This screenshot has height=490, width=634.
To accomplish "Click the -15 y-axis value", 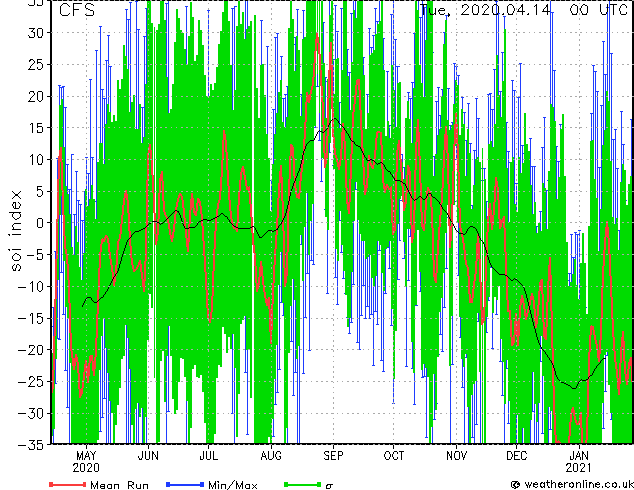I will (32, 318).
